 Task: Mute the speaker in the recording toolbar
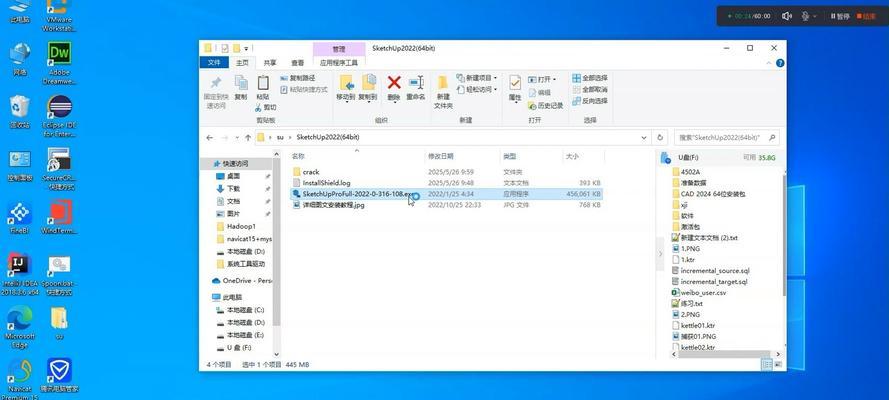786,16
